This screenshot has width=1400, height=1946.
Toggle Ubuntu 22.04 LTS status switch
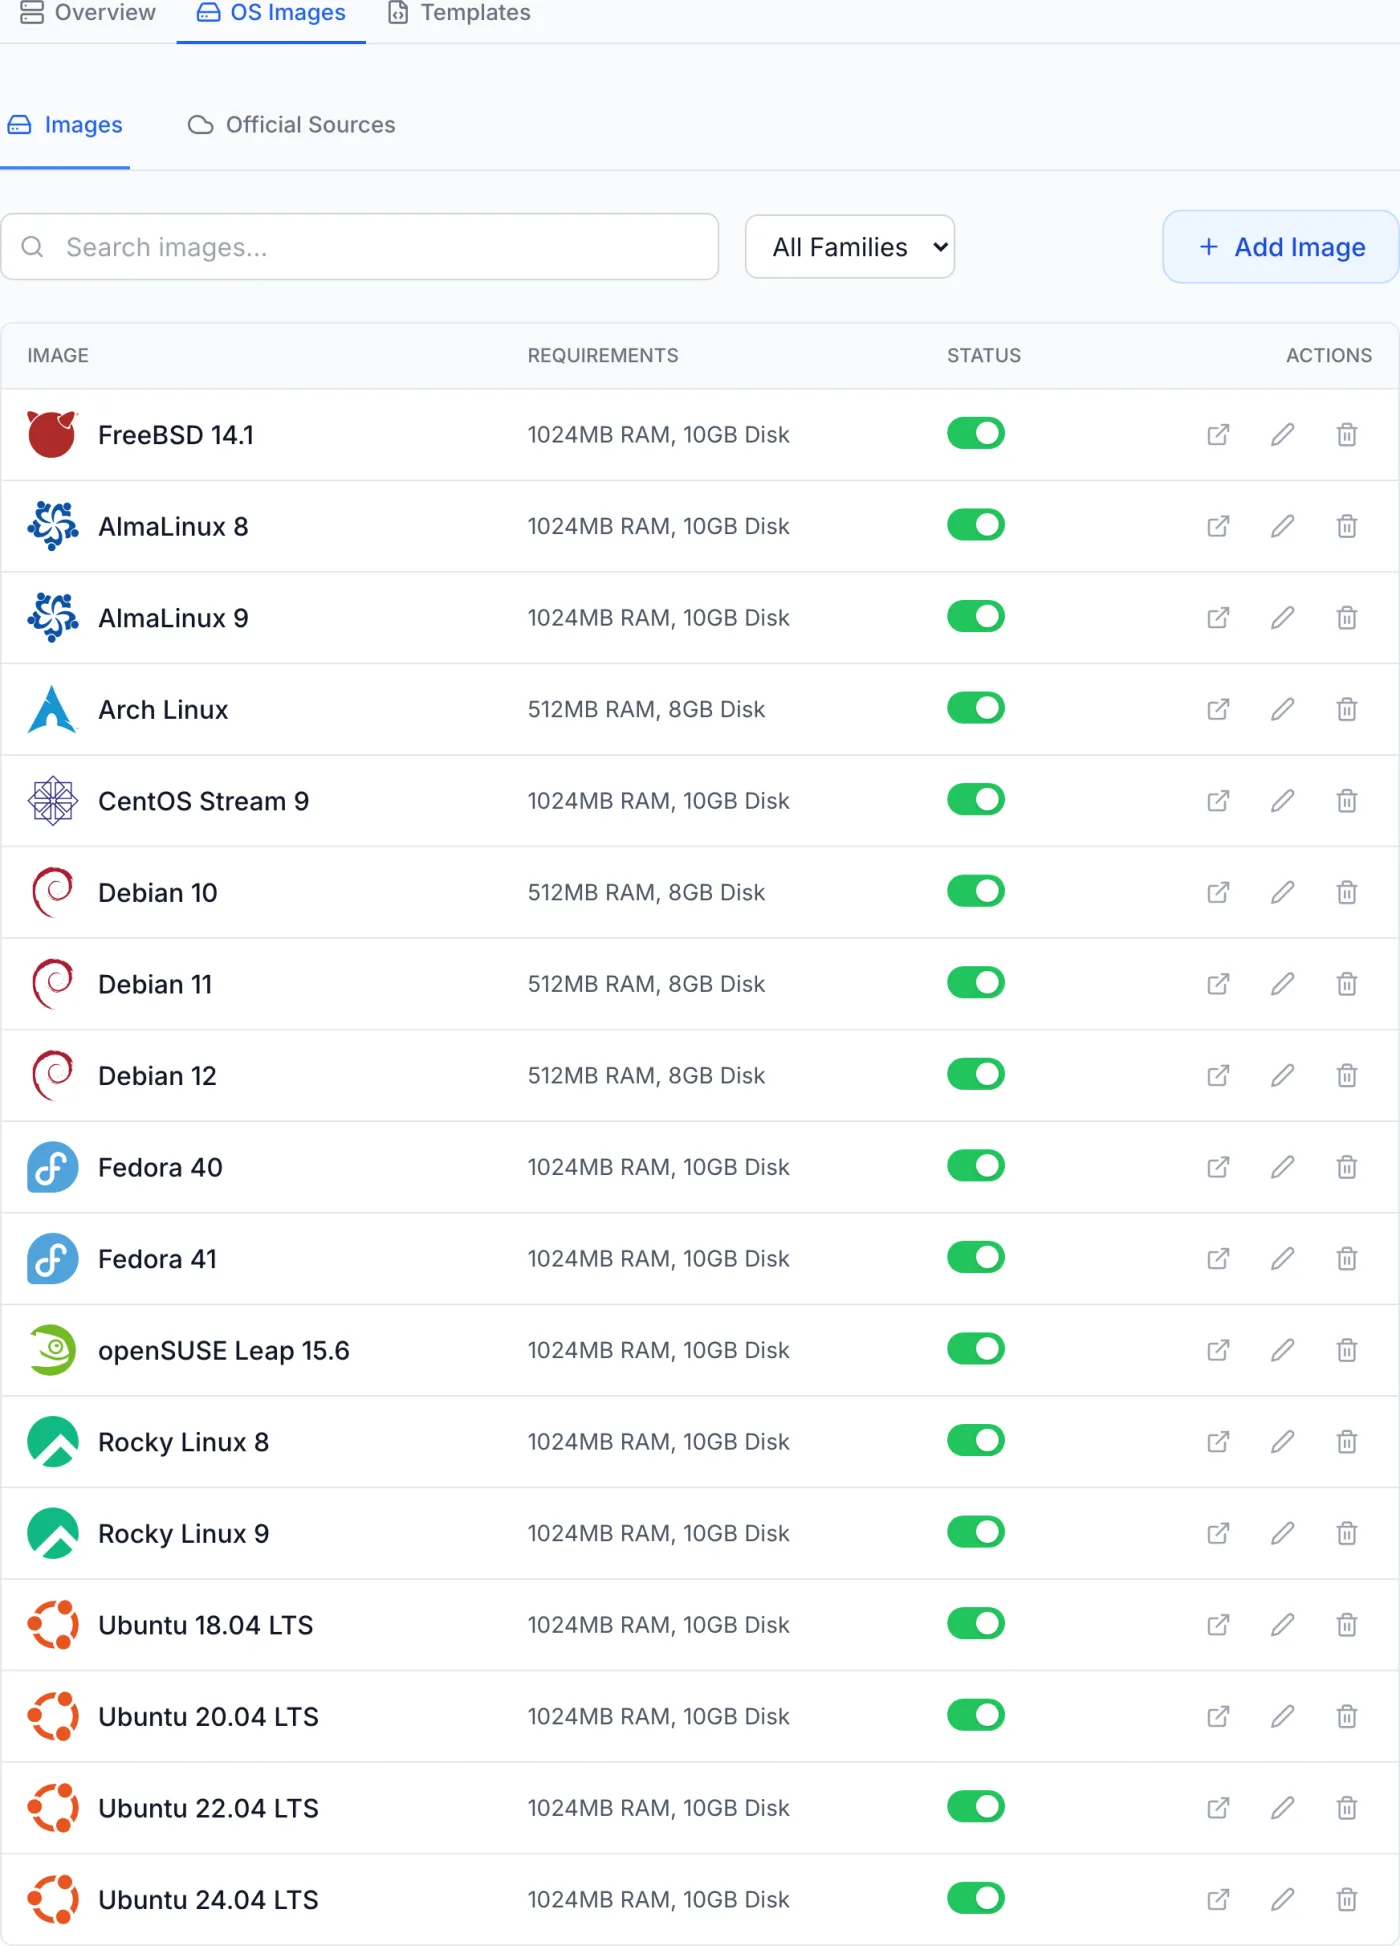tap(976, 1807)
